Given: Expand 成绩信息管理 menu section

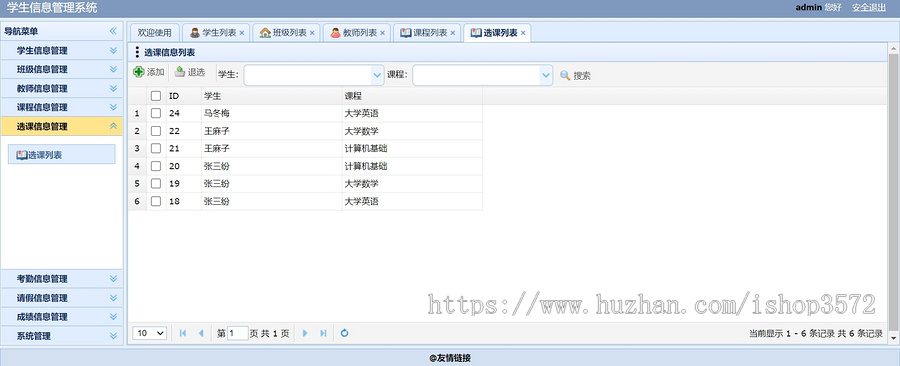Looking at the screenshot, I should (113, 317).
